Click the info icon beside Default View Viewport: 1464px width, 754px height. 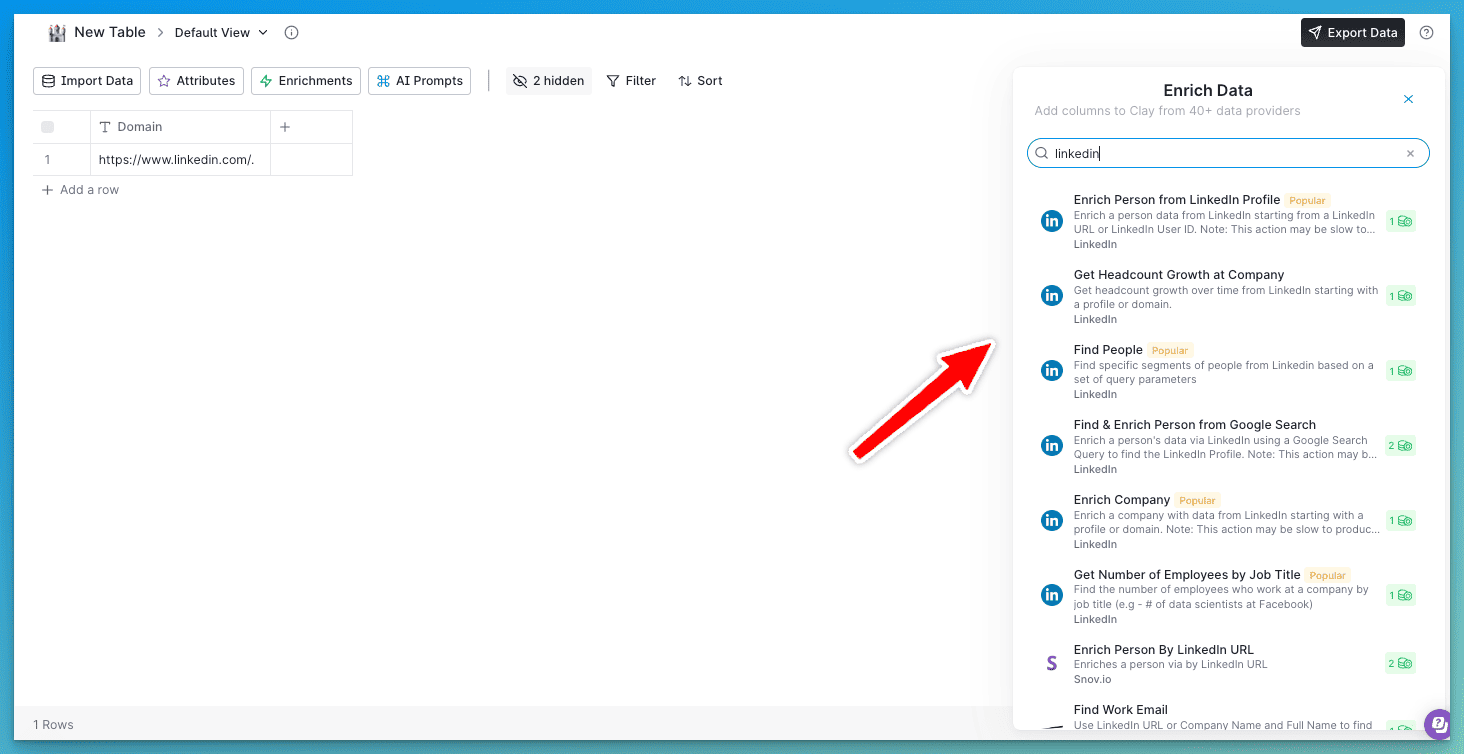pyautogui.click(x=292, y=32)
